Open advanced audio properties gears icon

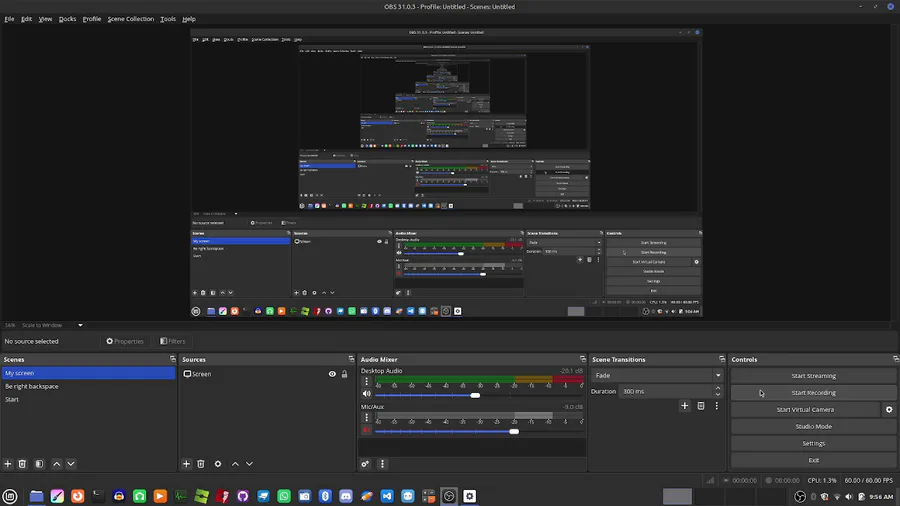[x=365, y=464]
